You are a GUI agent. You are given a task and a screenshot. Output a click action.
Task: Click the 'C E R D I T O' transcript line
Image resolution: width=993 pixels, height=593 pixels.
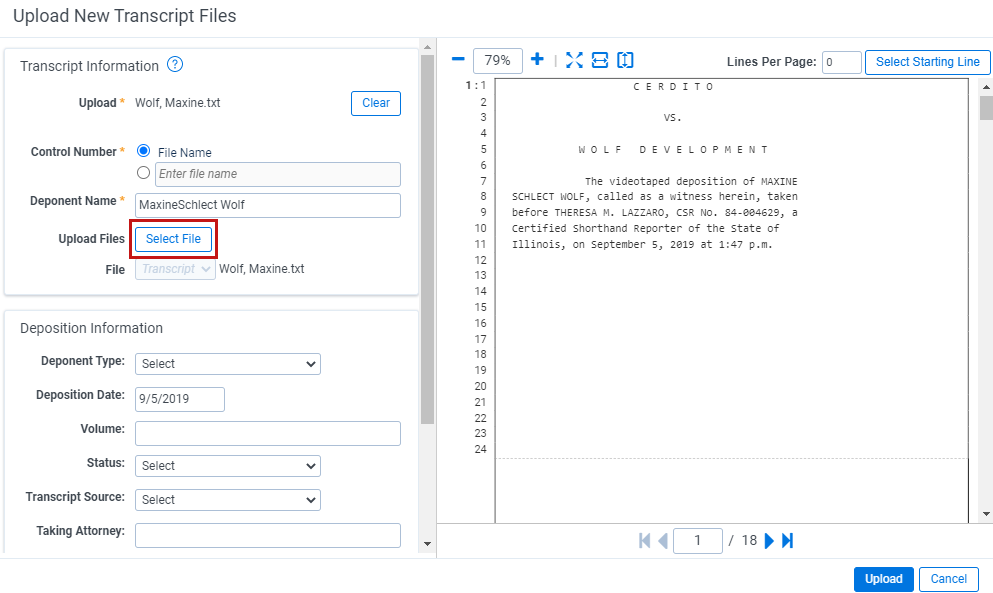673,87
